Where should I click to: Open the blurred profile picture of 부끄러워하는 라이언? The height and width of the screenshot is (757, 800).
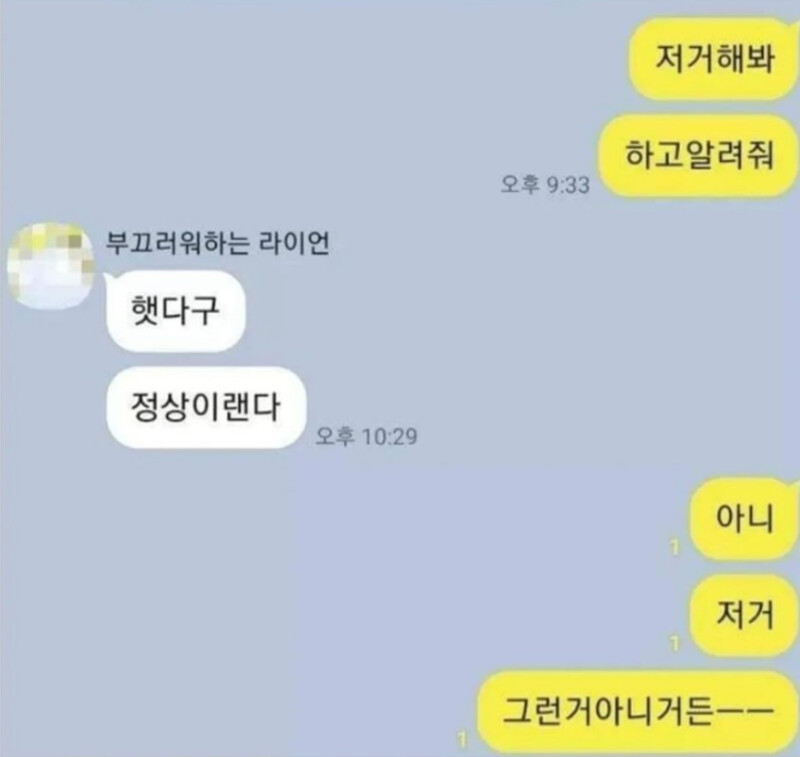[50, 266]
